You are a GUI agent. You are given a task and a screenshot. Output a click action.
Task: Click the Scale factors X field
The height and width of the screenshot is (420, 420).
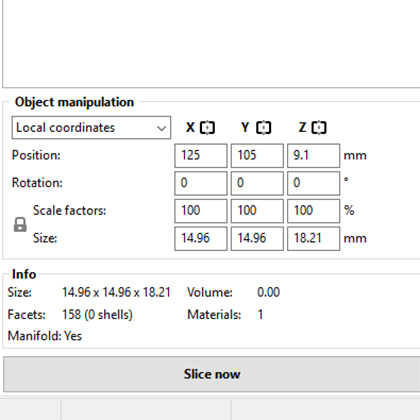click(201, 211)
